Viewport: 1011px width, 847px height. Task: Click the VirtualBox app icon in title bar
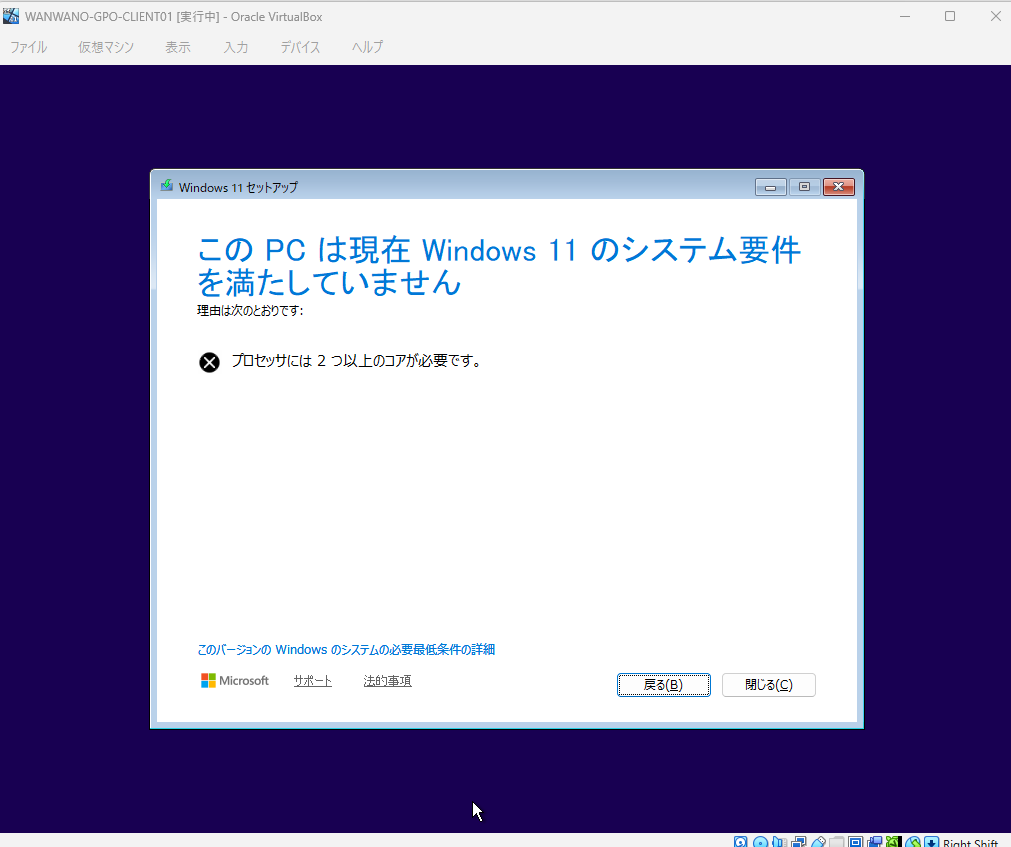[x=11, y=16]
